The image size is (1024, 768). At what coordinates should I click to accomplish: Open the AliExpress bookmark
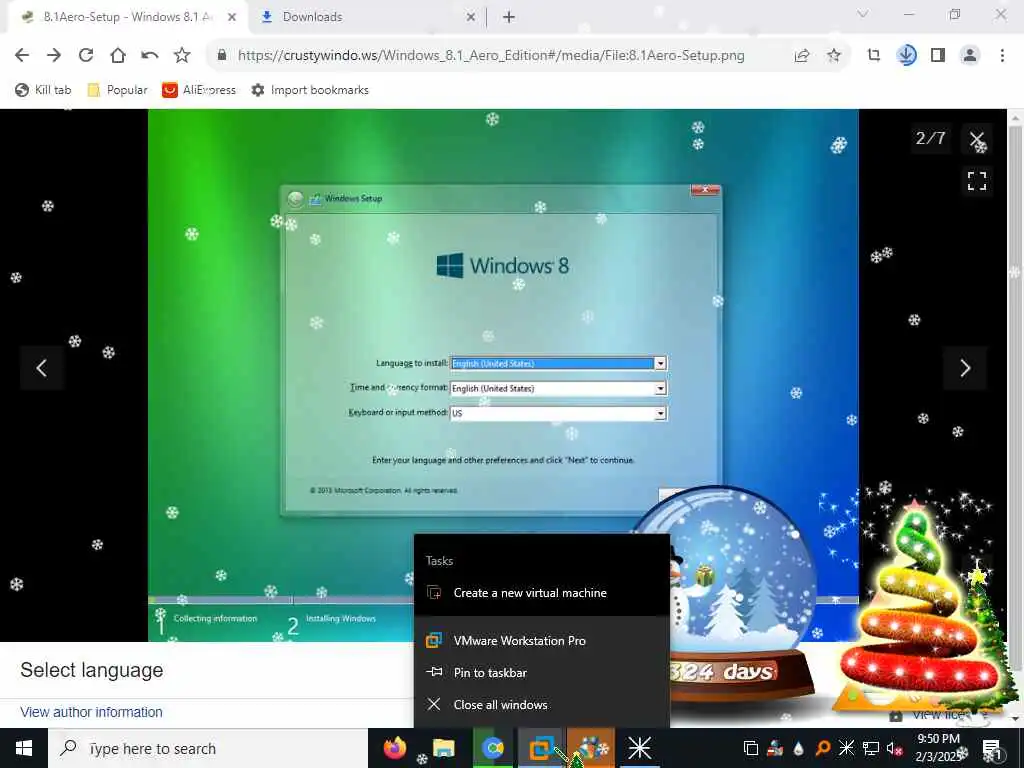pos(199,90)
